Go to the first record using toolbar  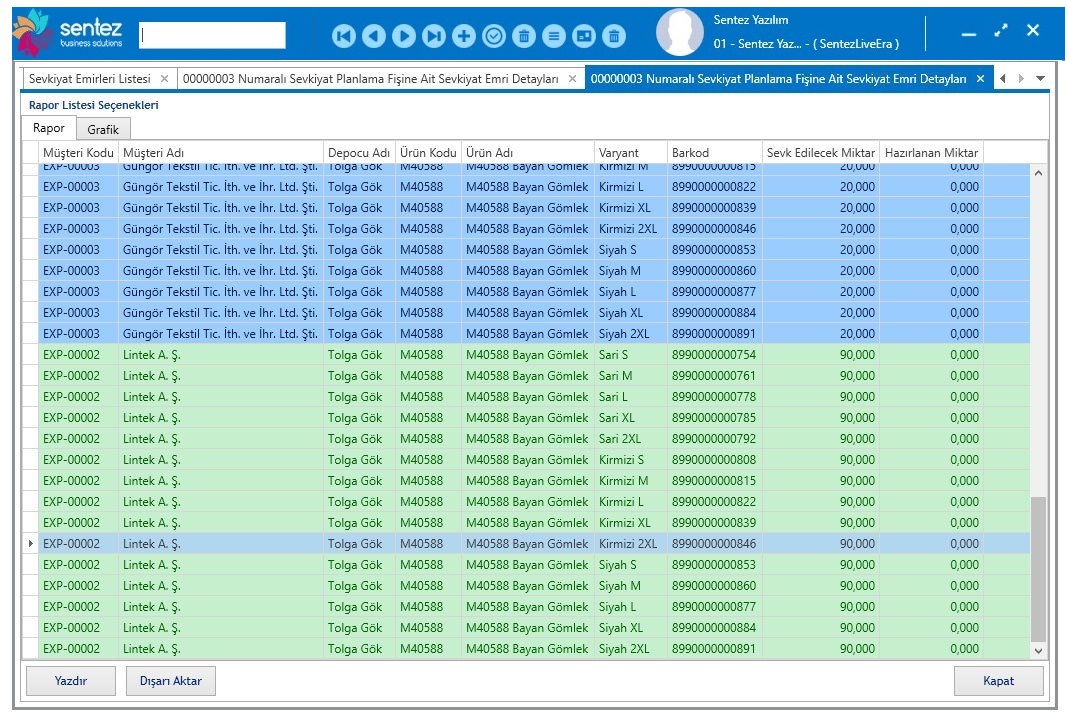pyautogui.click(x=344, y=36)
